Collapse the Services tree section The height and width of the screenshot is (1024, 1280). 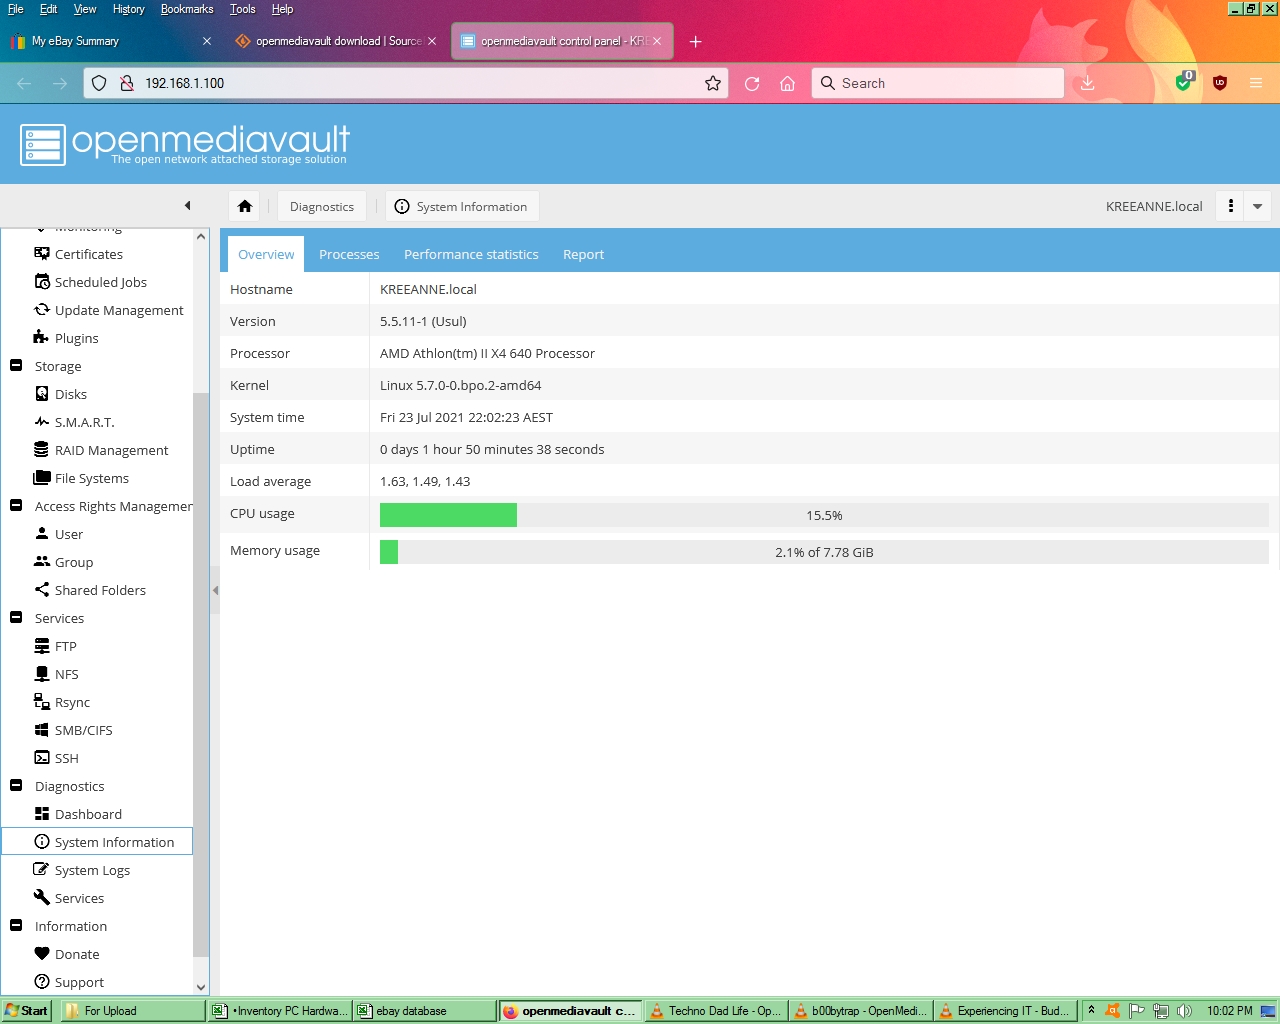(x=16, y=618)
